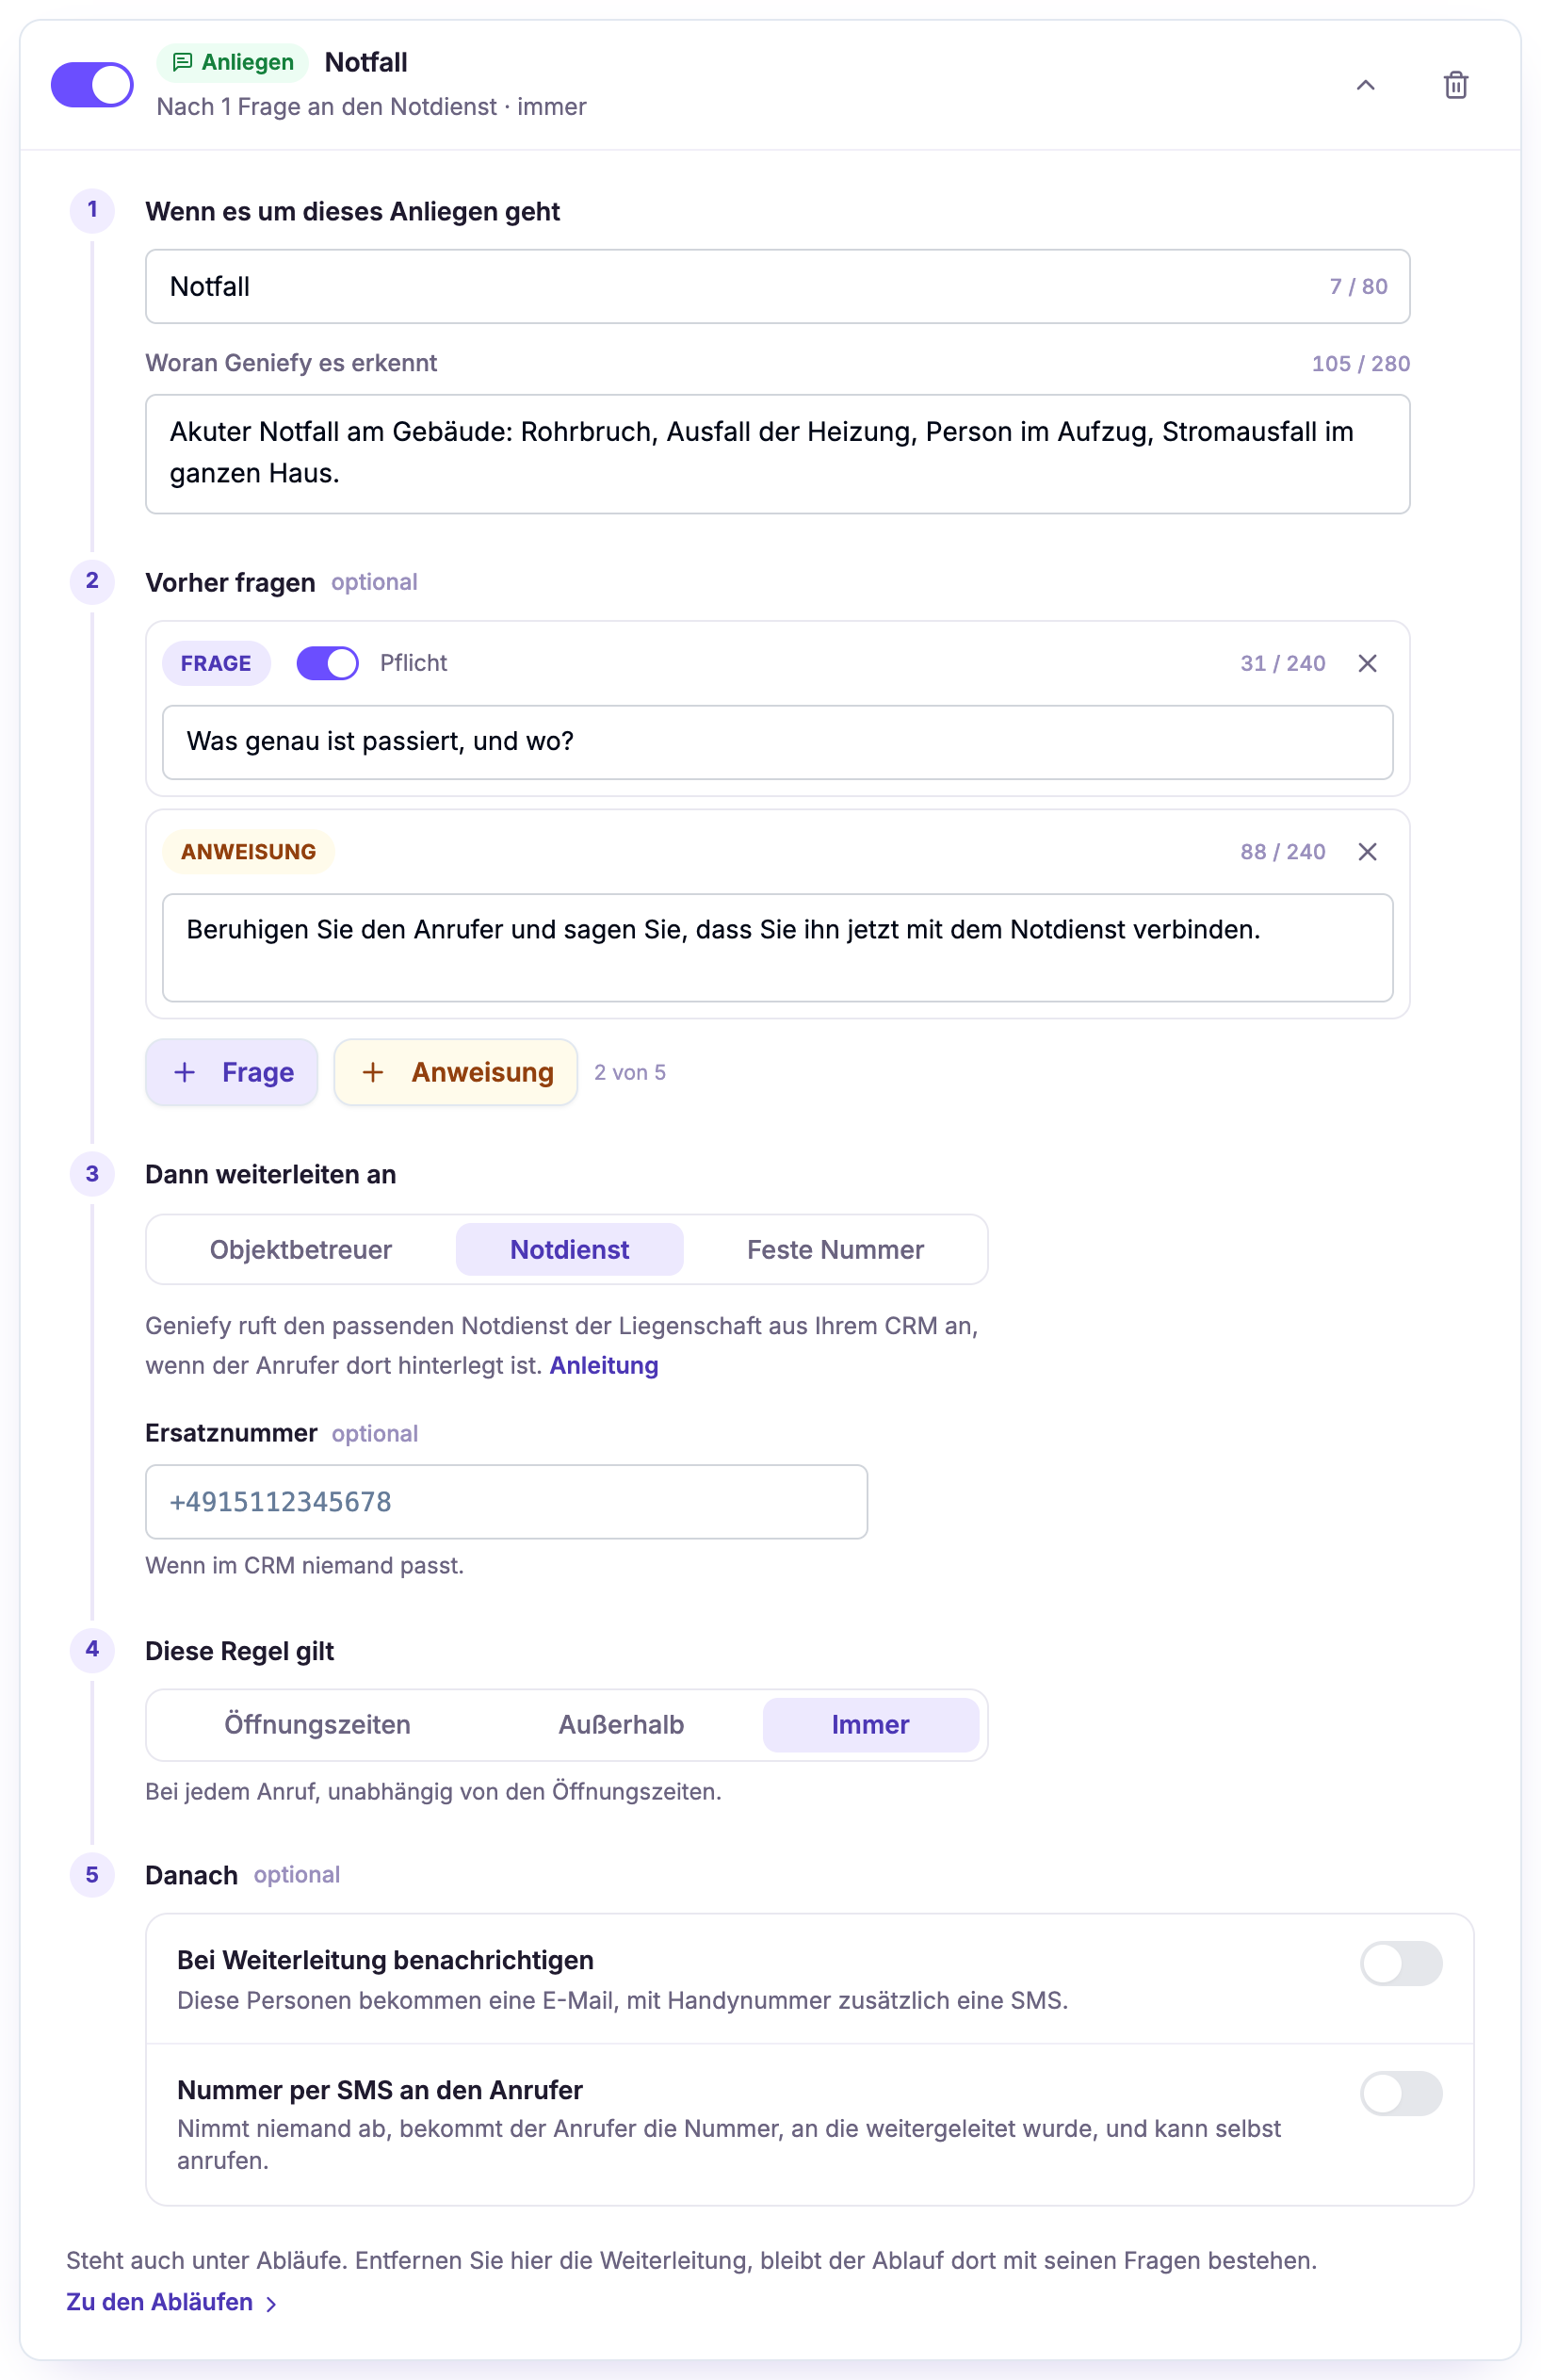Delete the Notfall rule with trash icon

pyautogui.click(x=1455, y=85)
